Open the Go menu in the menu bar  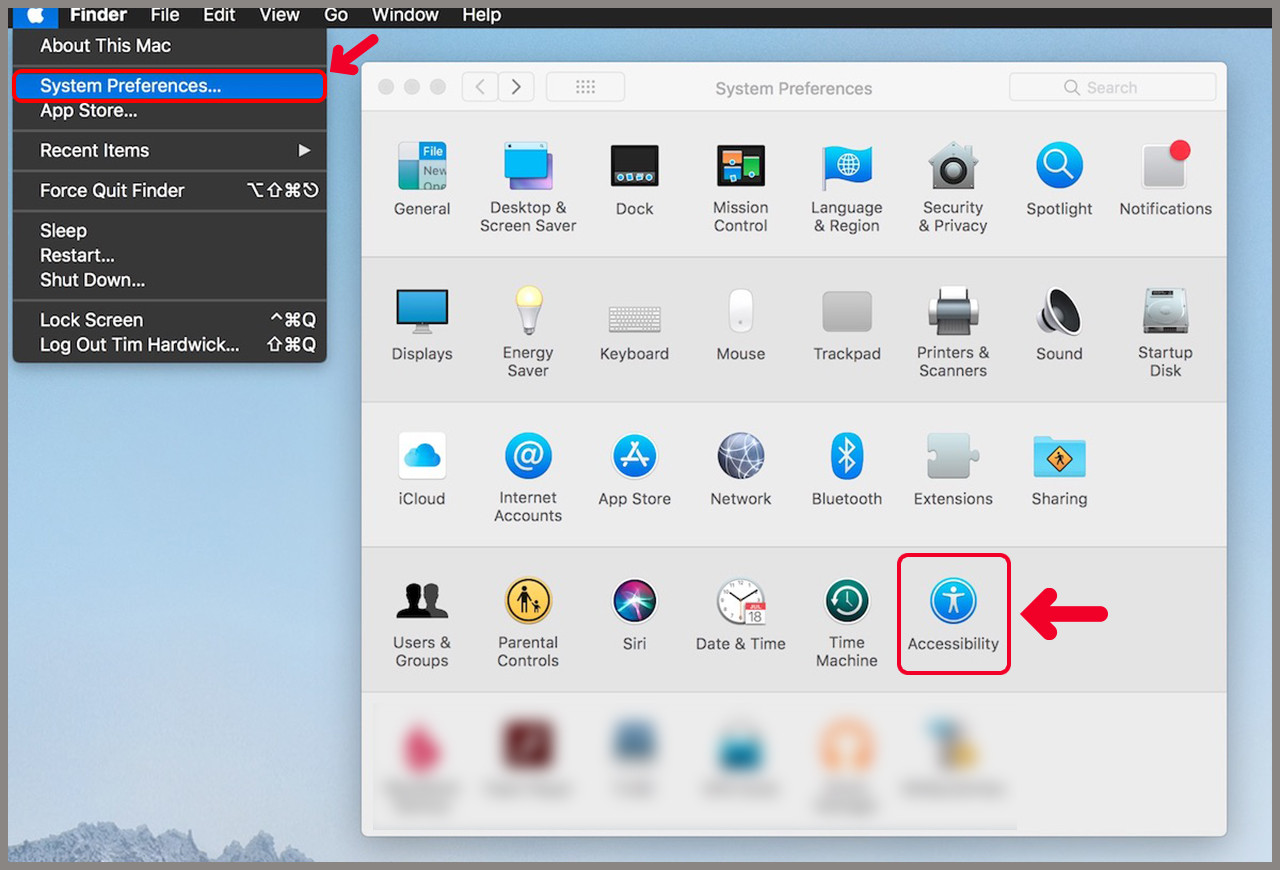coord(336,15)
